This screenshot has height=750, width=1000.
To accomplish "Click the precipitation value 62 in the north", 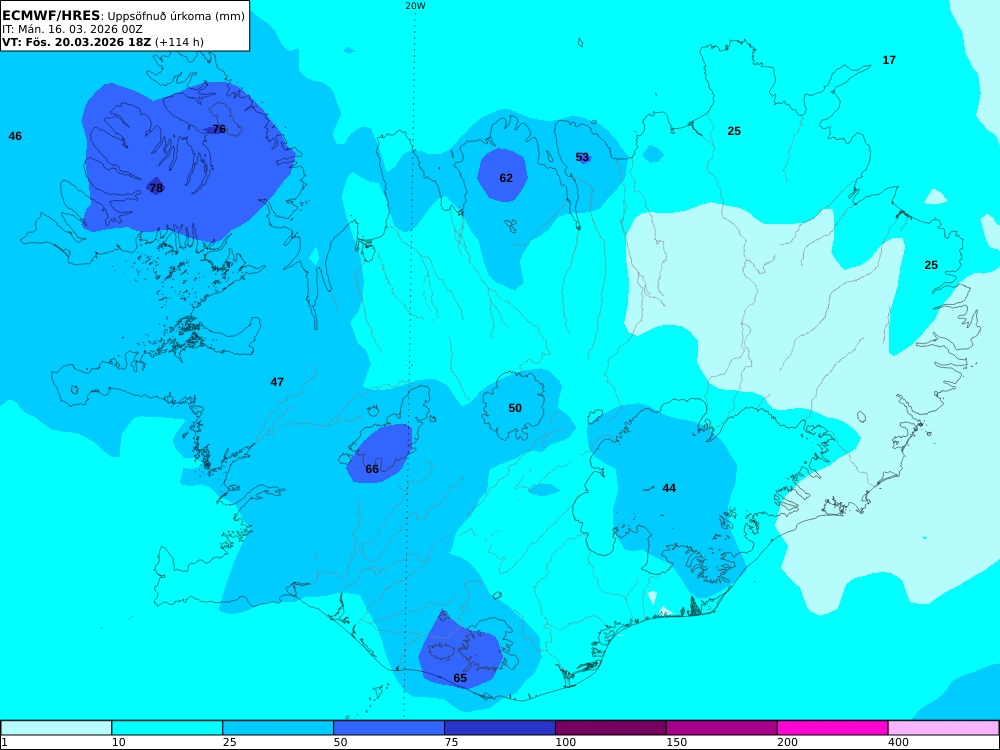I will pyautogui.click(x=506, y=178).
